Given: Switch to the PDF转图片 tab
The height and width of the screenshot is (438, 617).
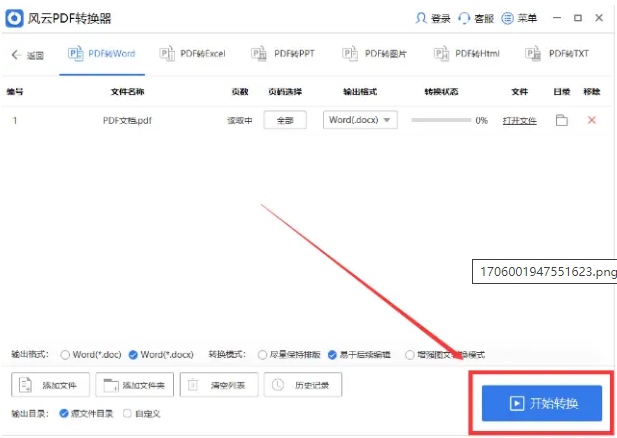Looking at the screenshot, I should (x=374, y=54).
